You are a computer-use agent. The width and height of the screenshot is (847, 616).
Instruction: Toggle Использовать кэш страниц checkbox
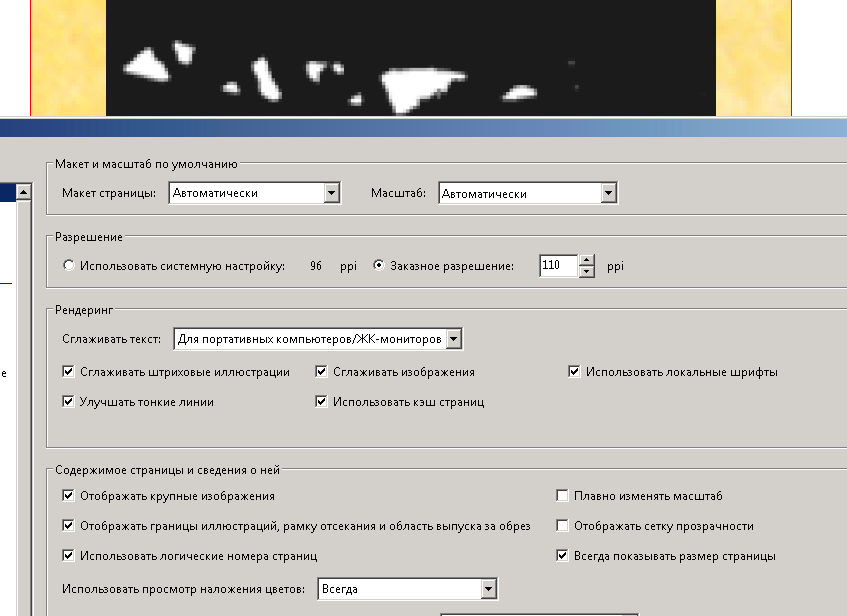click(321, 401)
